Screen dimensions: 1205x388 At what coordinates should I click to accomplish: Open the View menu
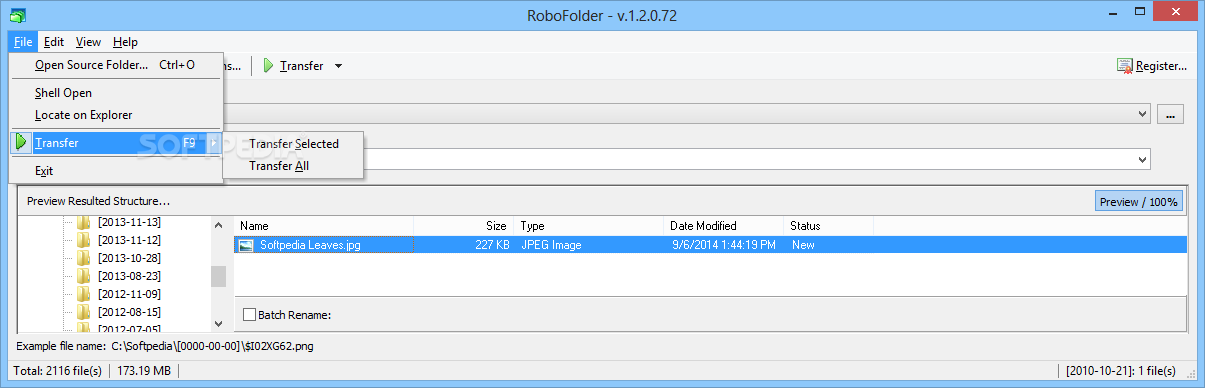(x=88, y=42)
